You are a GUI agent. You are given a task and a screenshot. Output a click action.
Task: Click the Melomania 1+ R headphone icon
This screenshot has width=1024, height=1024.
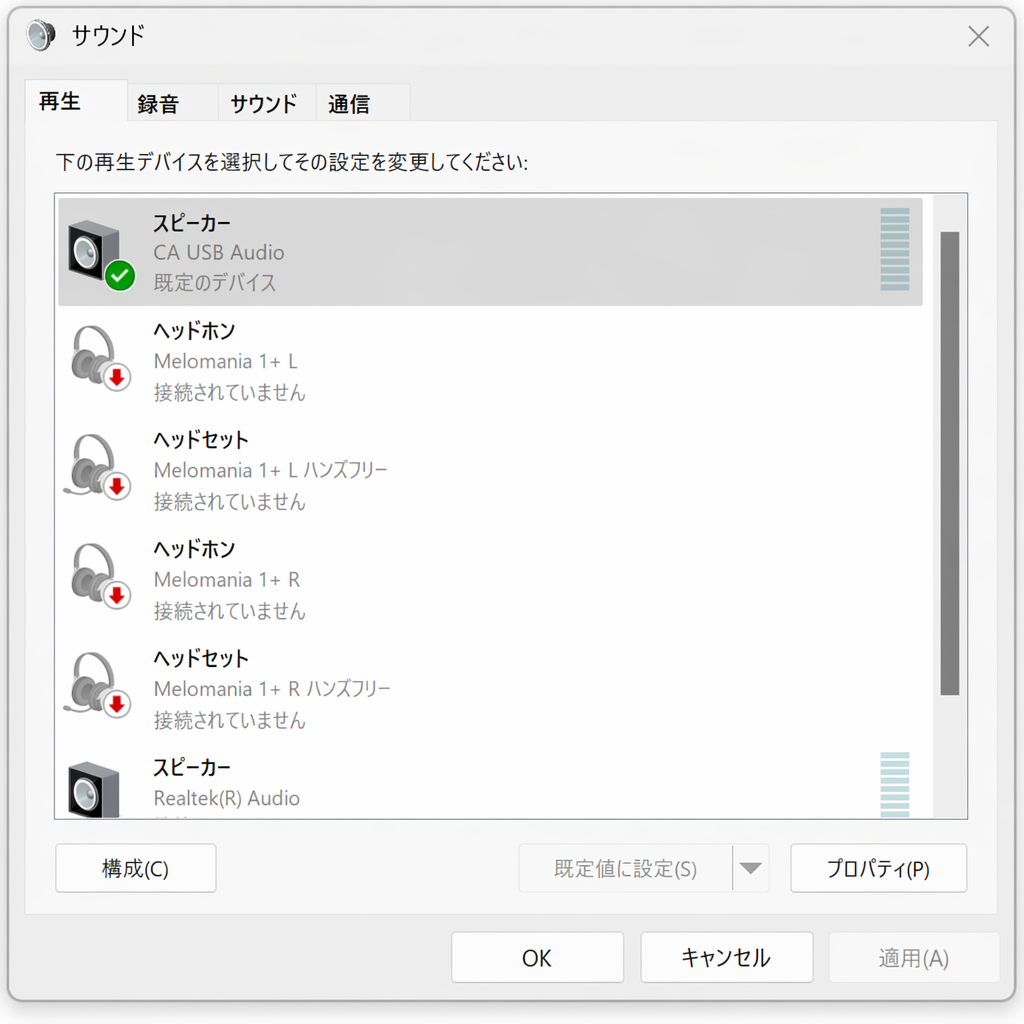(100, 577)
